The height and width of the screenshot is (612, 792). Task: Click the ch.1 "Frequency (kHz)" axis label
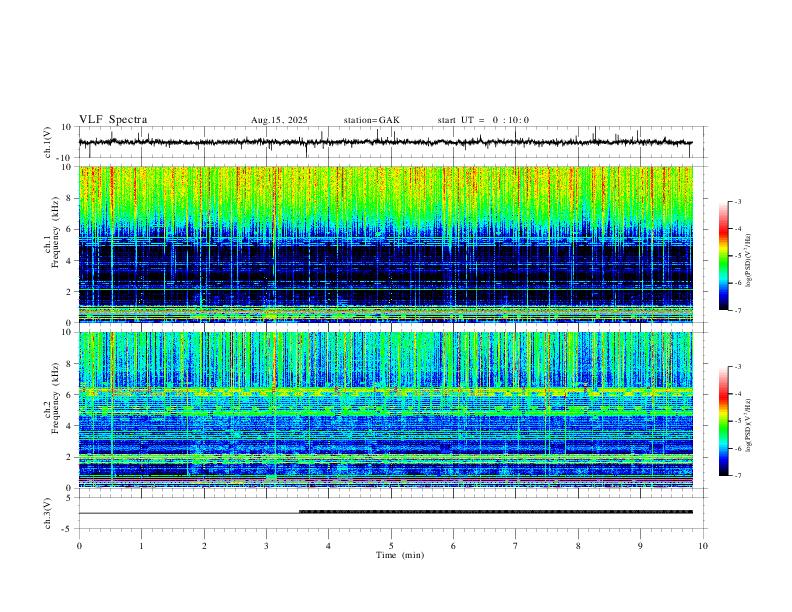coord(55,233)
